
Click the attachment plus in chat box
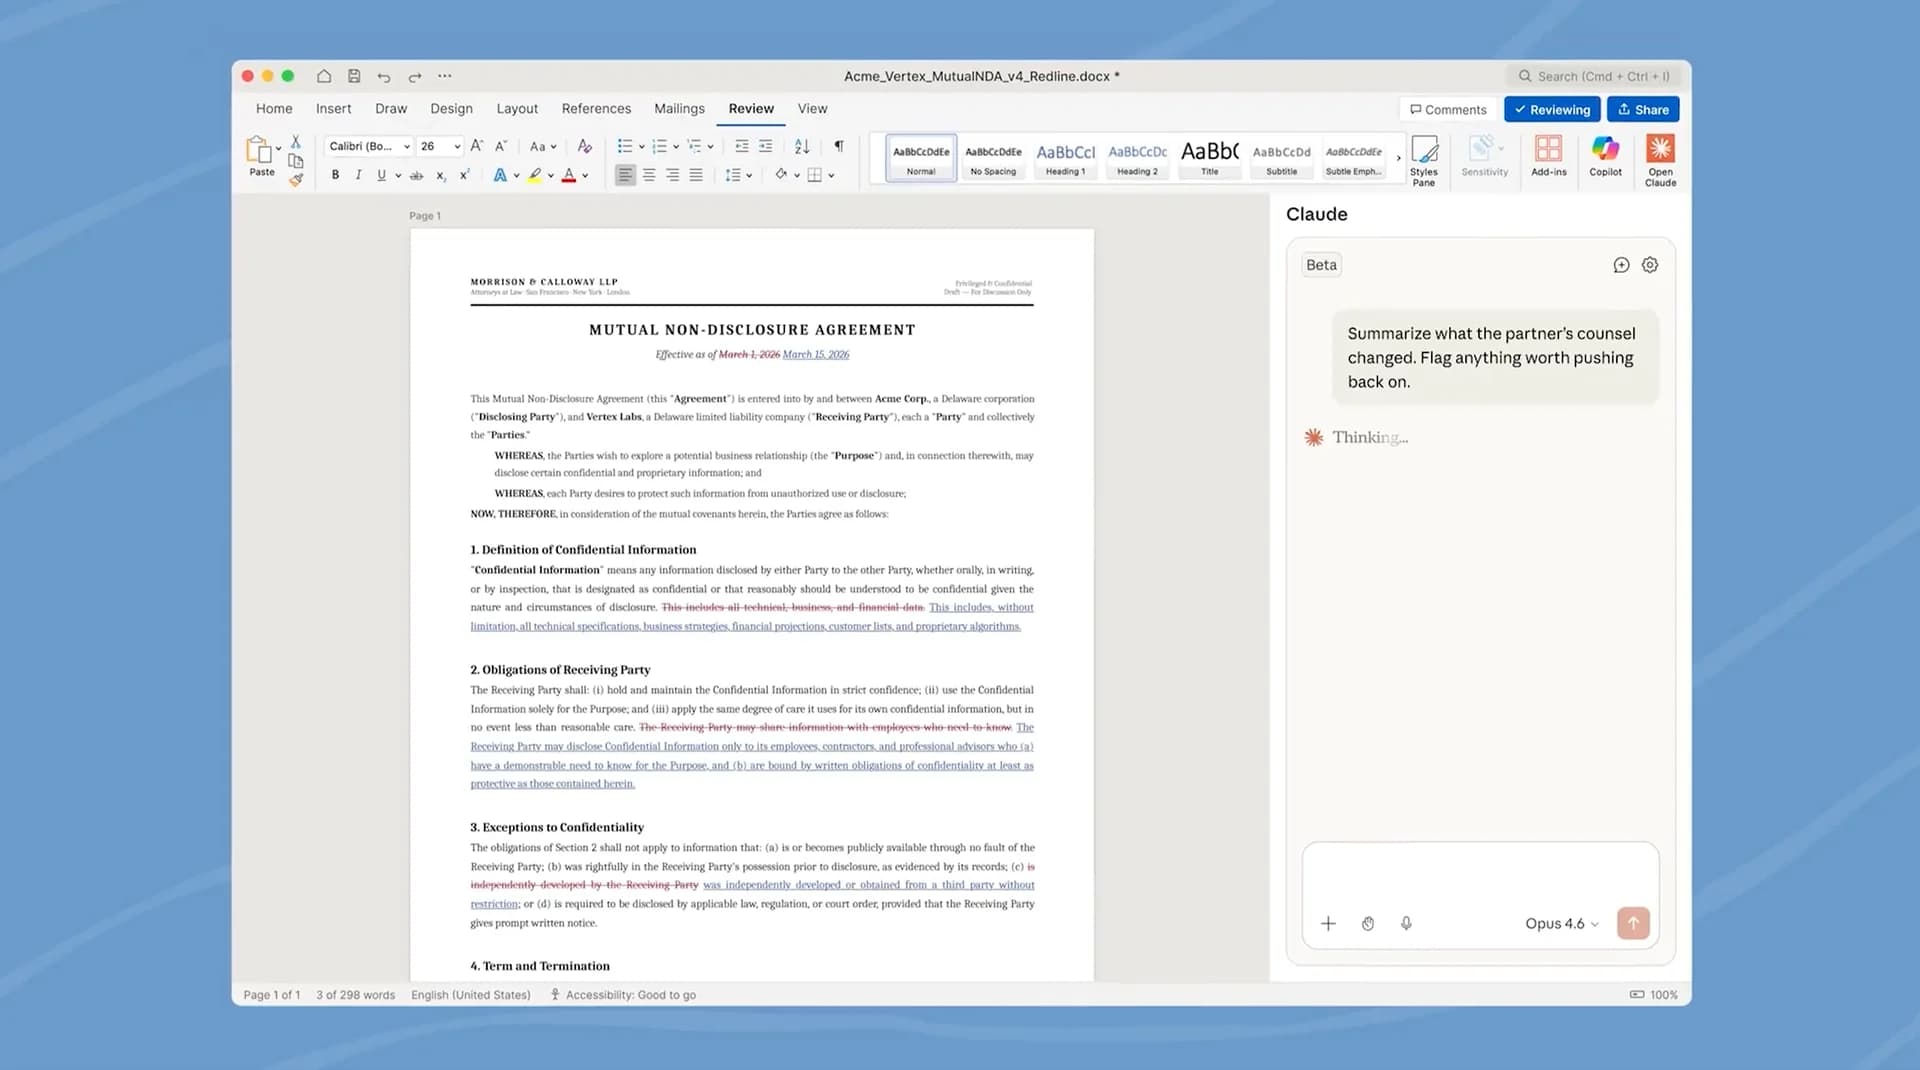point(1328,923)
